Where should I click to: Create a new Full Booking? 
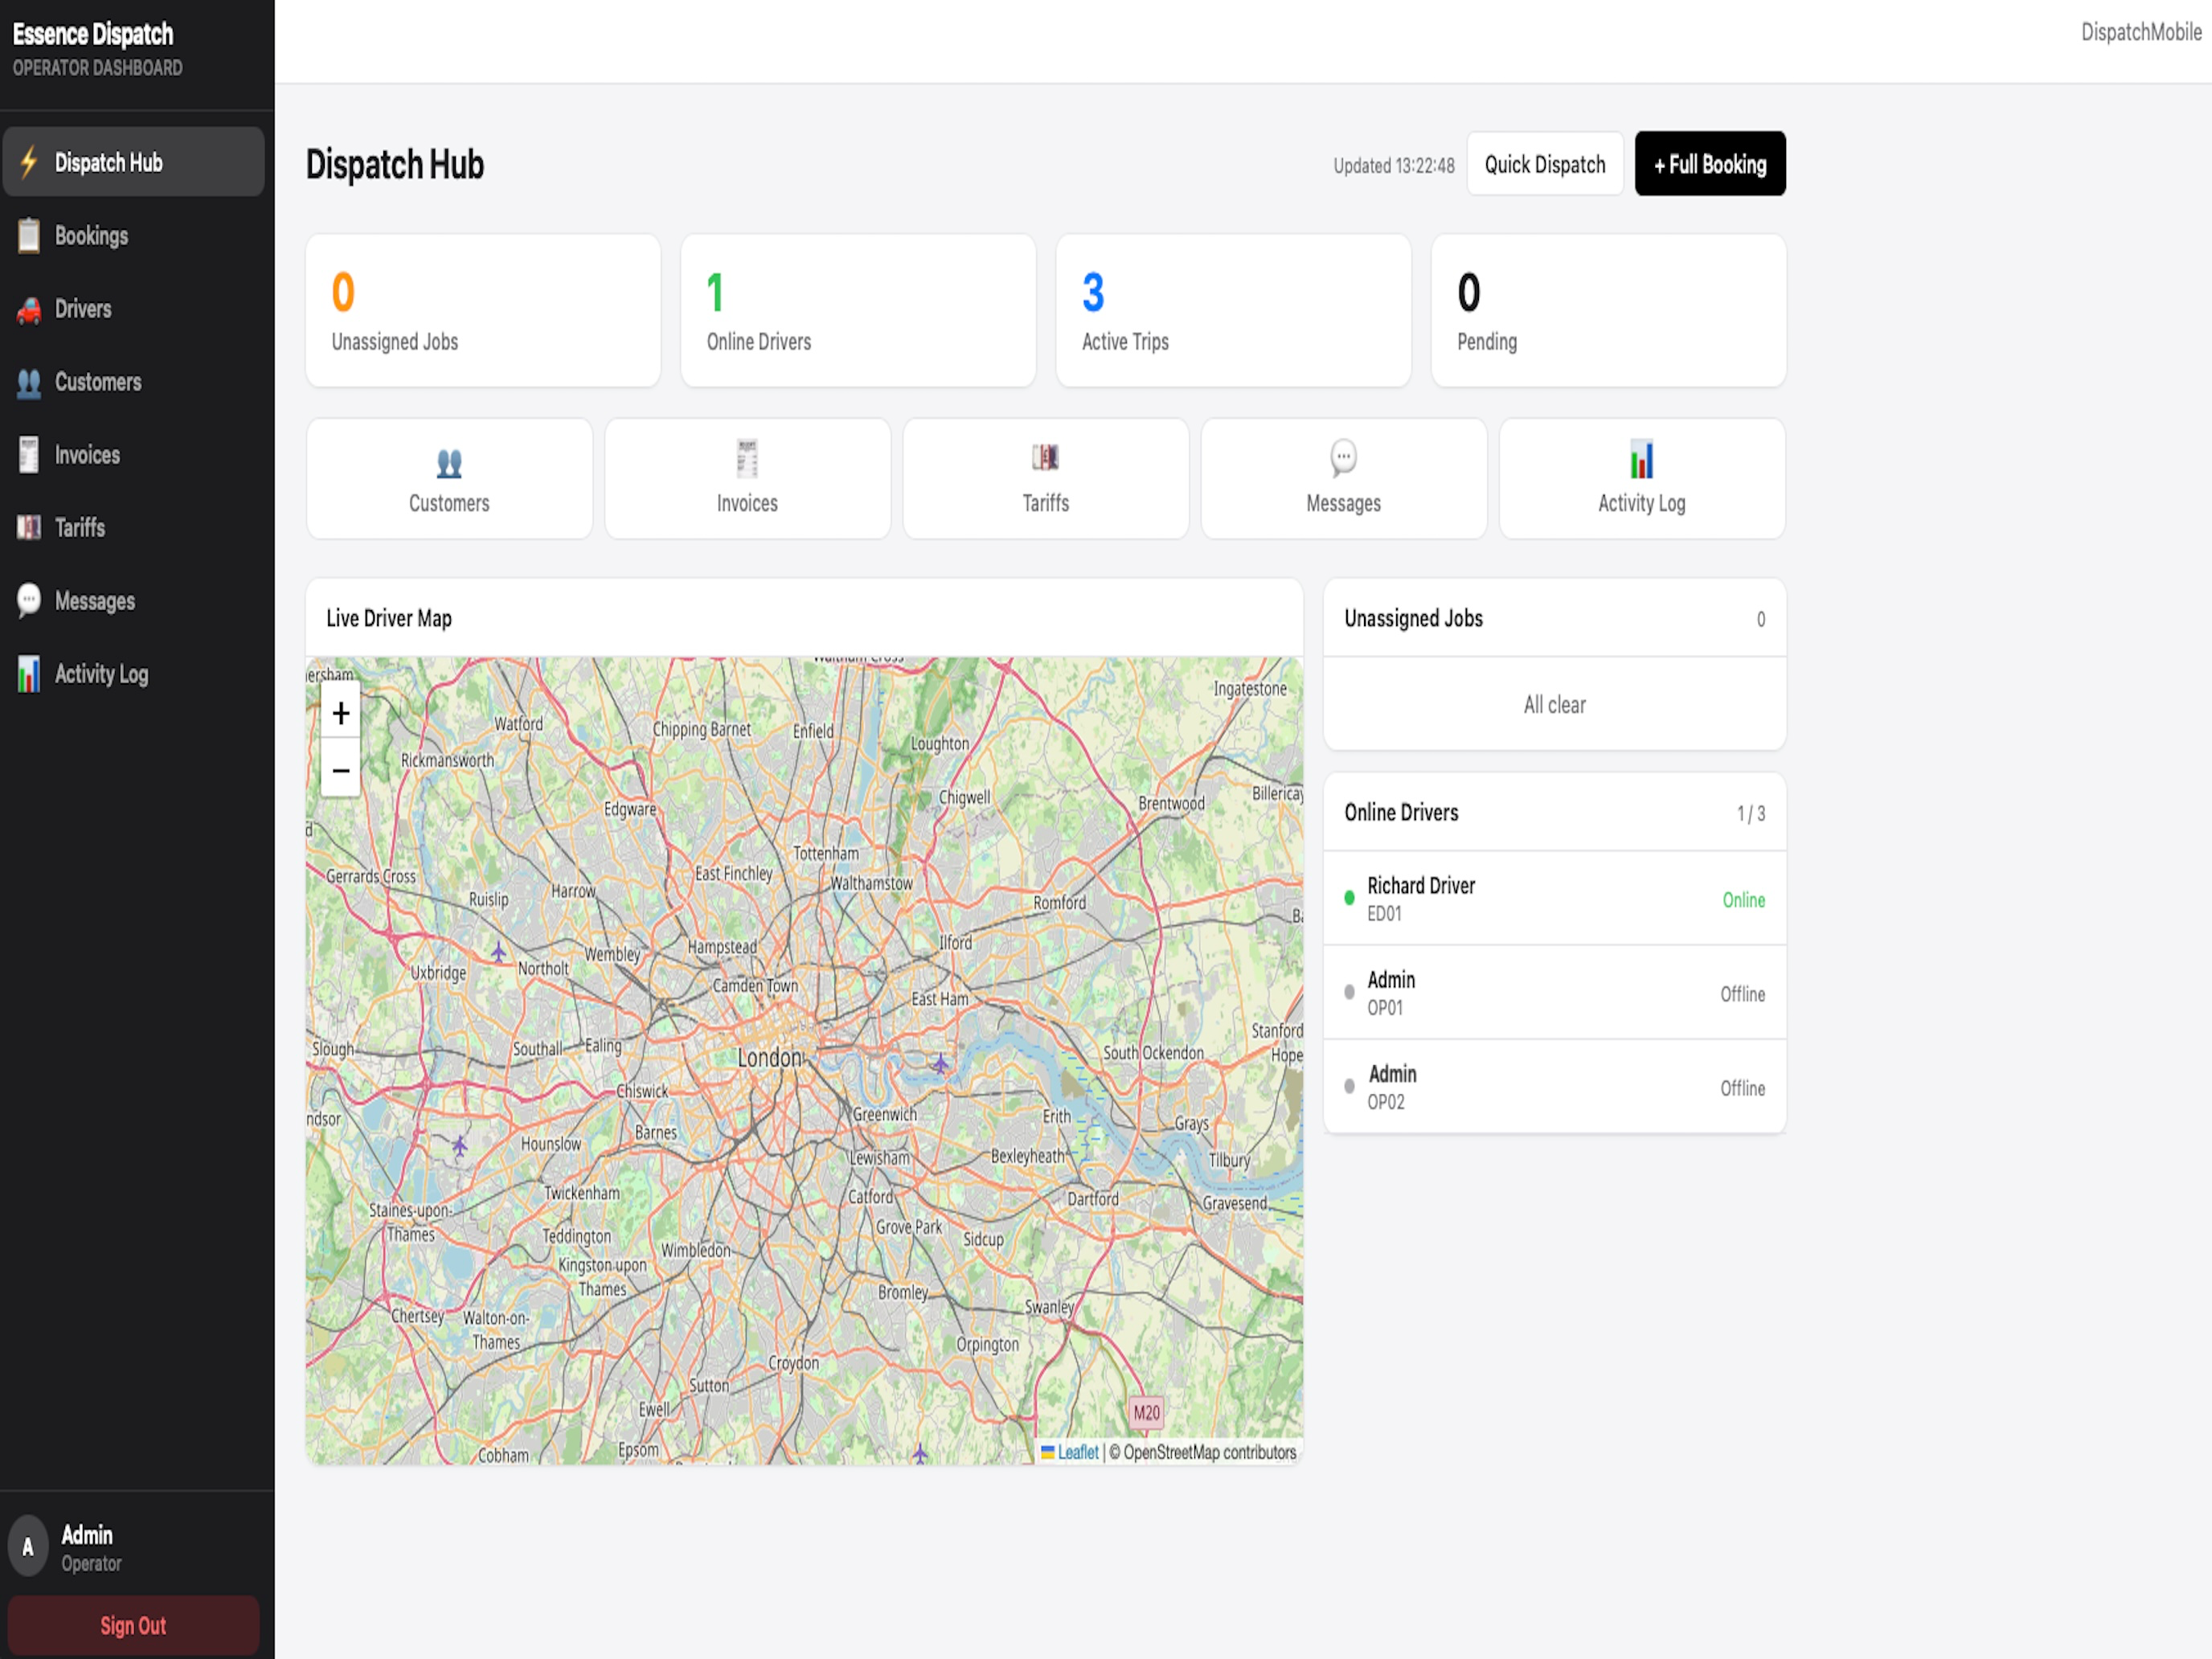(x=1709, y=164)
